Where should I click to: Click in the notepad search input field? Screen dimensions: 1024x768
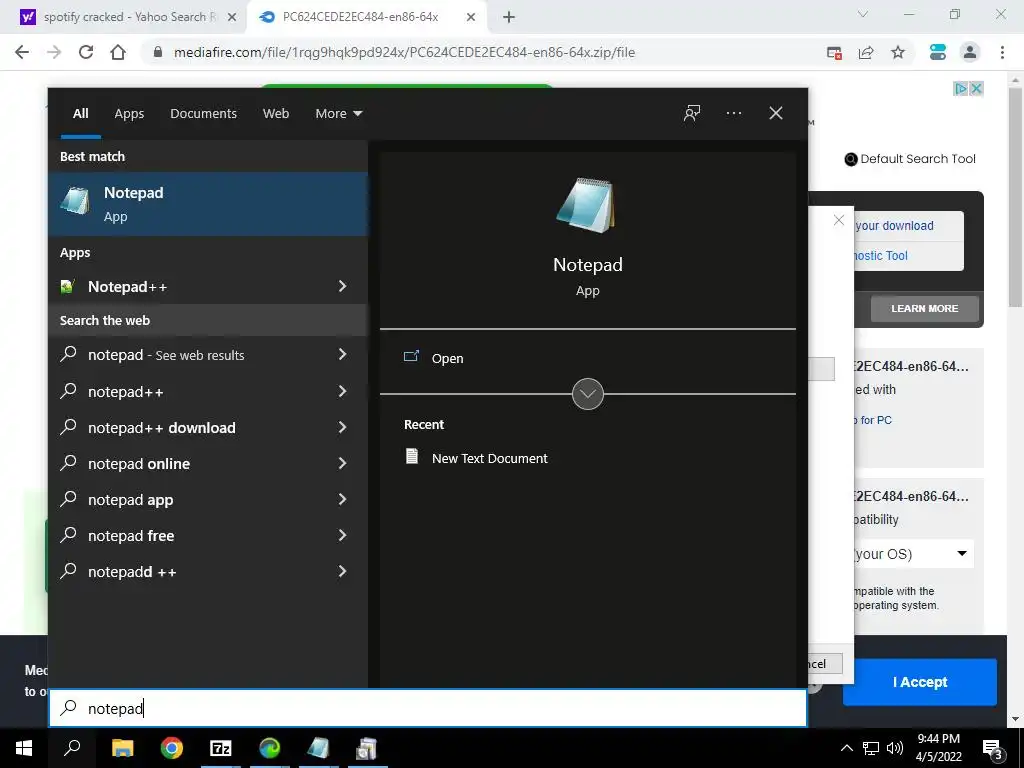click(x=428, y=708)
